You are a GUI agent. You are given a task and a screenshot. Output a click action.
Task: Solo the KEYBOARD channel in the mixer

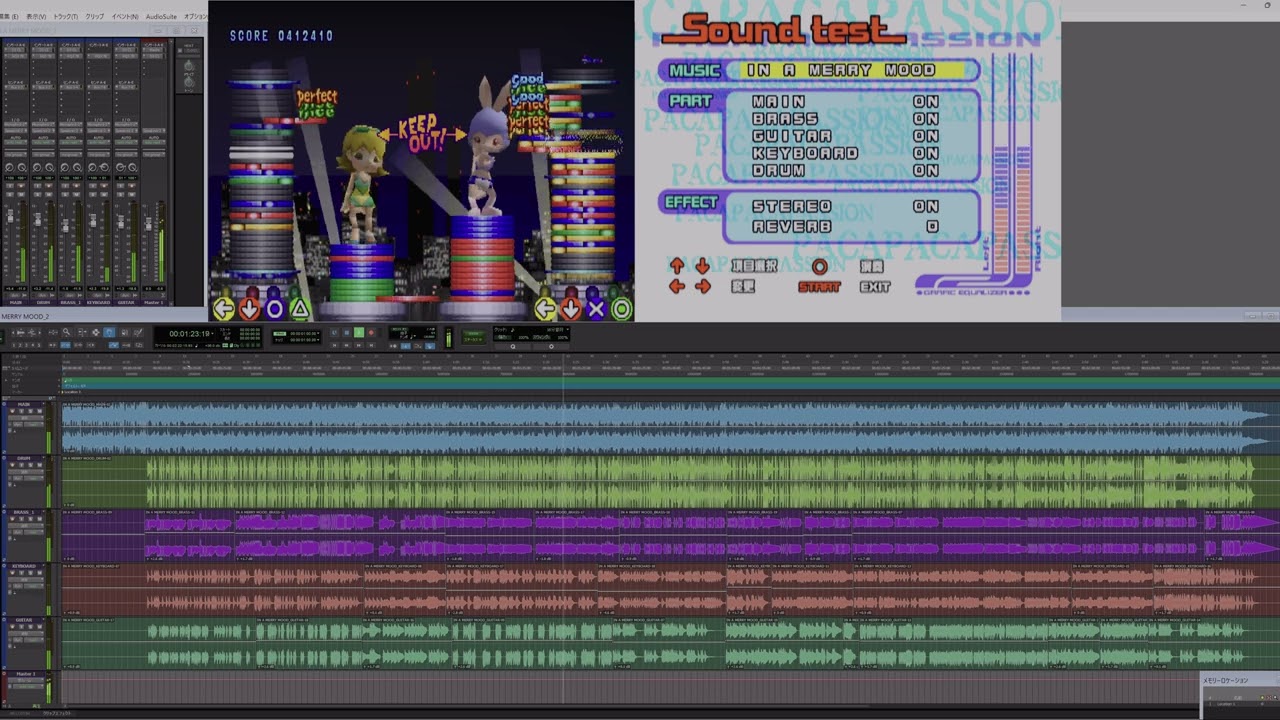[x=93, y=194]
